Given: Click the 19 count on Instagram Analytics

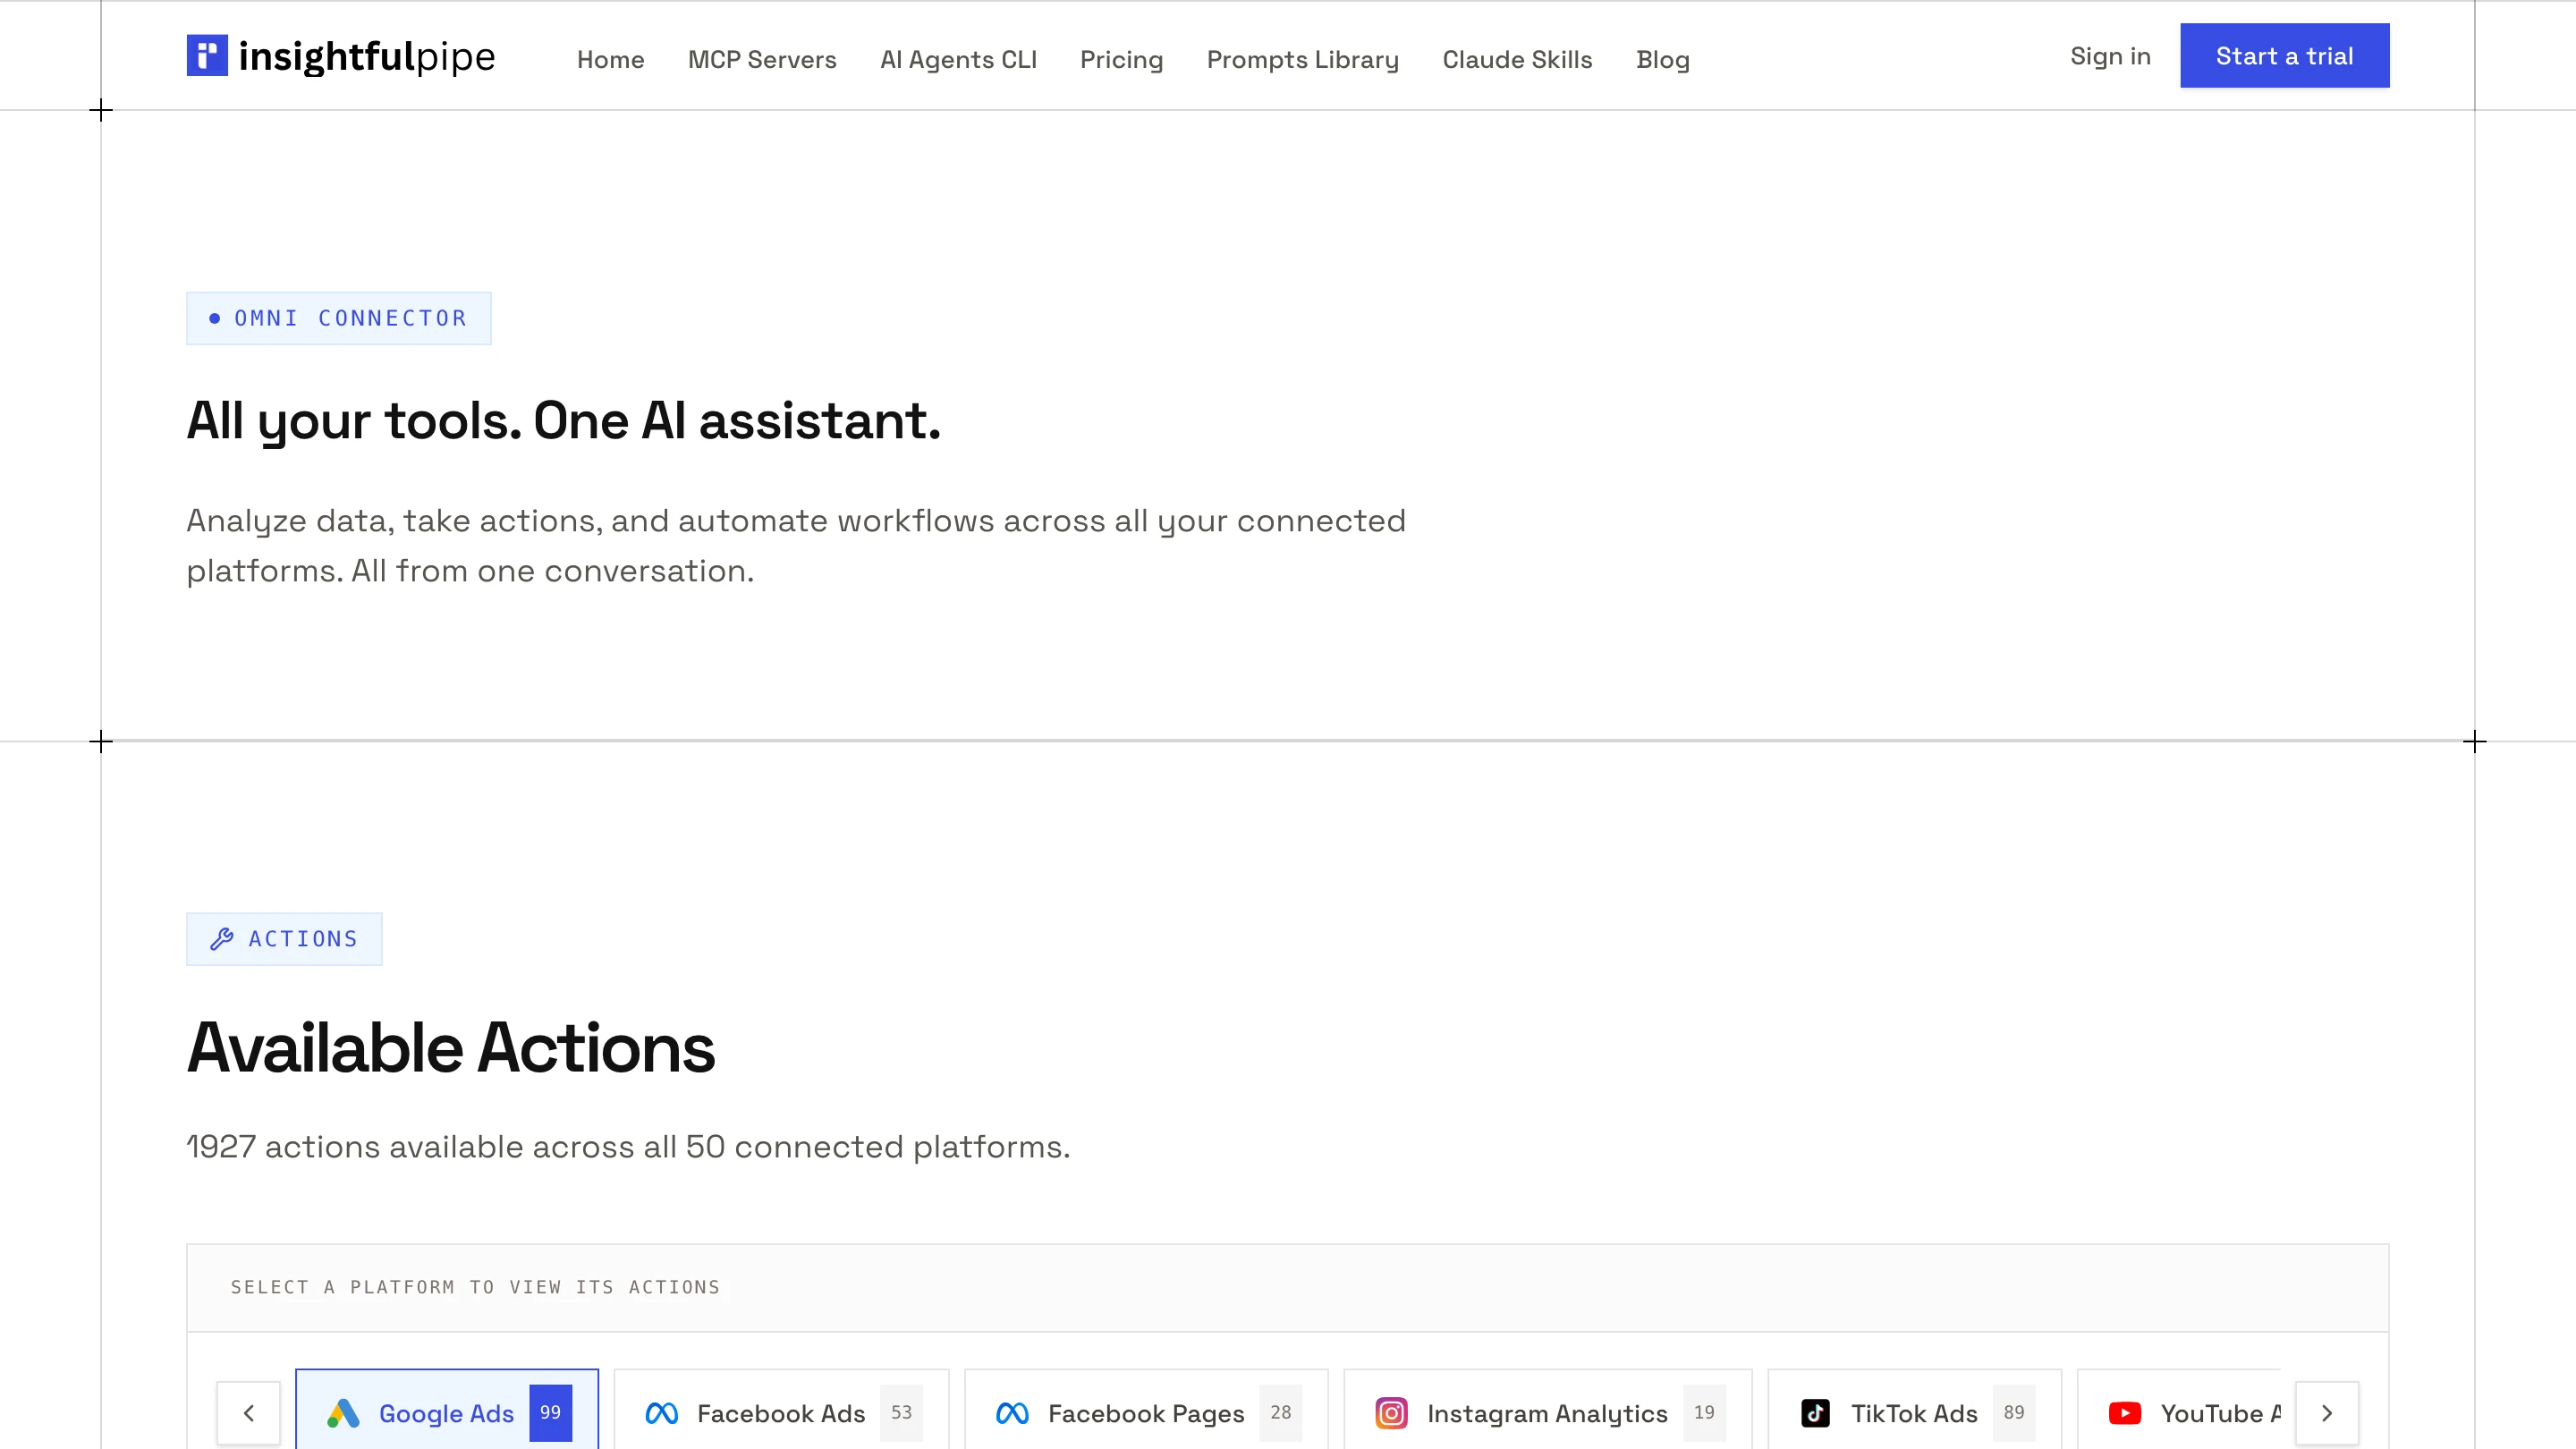Looking at the screenshot, I should pyautogui.click(x=1704, y=1413).
